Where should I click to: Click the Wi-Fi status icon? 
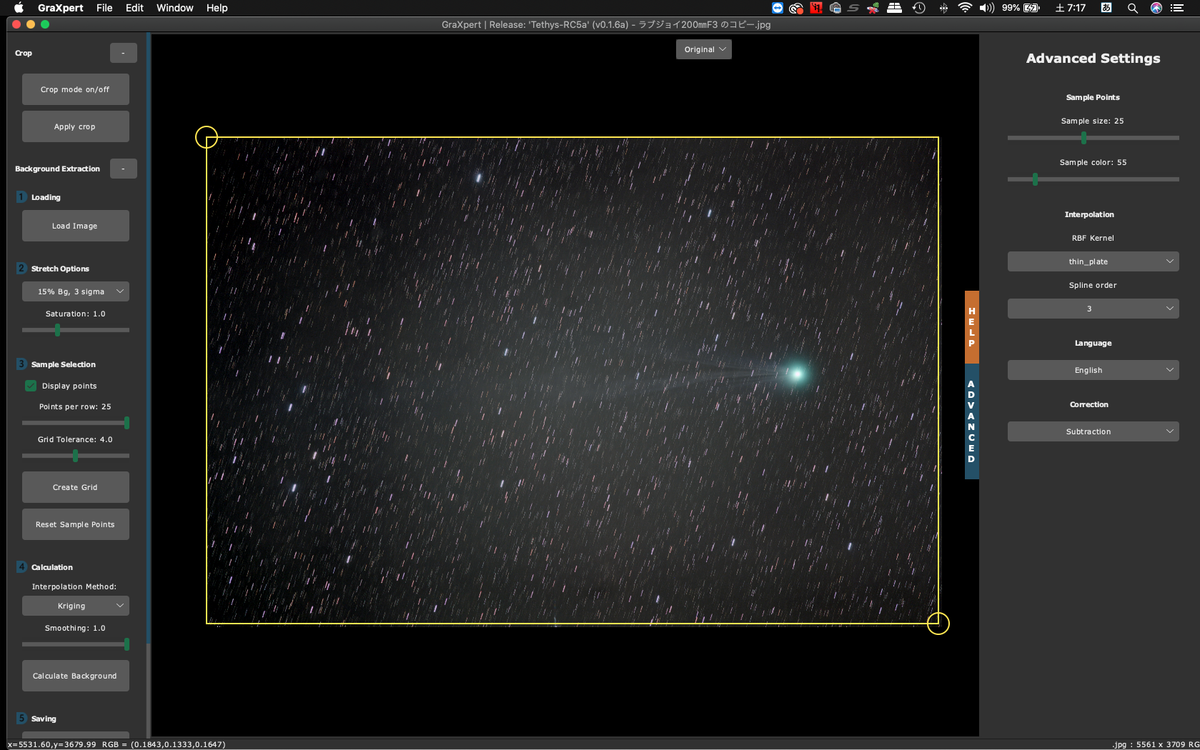964,8
